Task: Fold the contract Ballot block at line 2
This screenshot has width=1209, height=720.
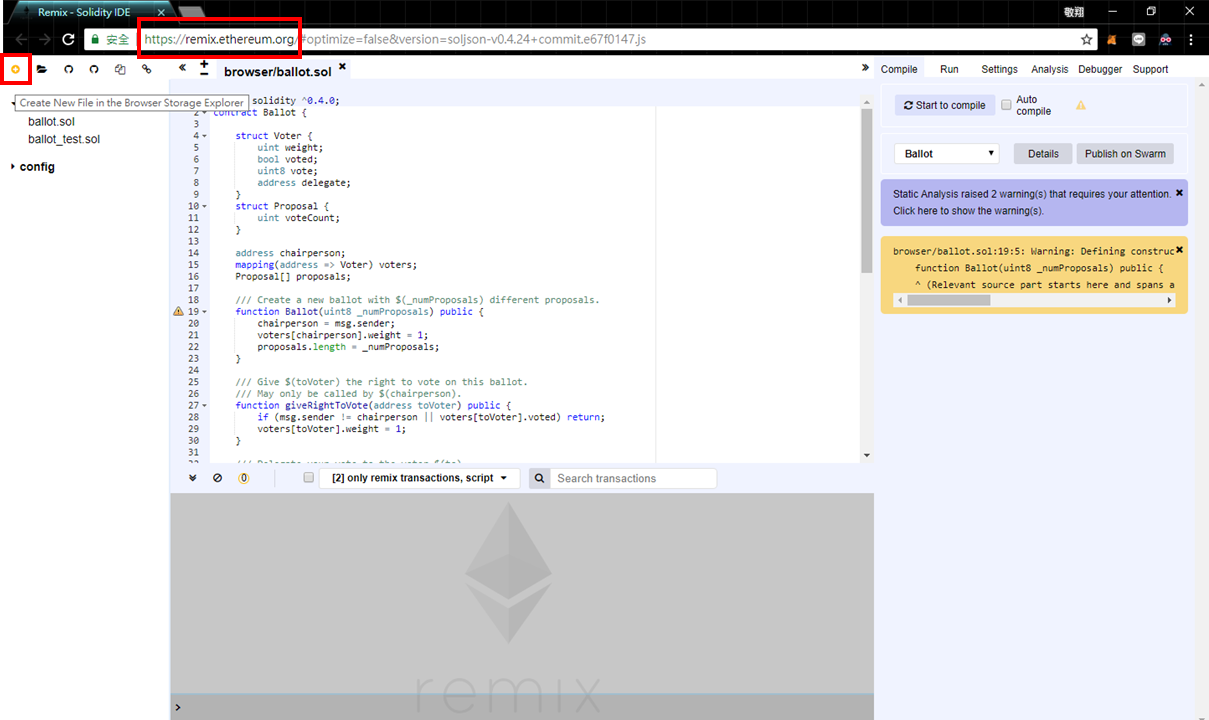Action: tap(205, 112)
